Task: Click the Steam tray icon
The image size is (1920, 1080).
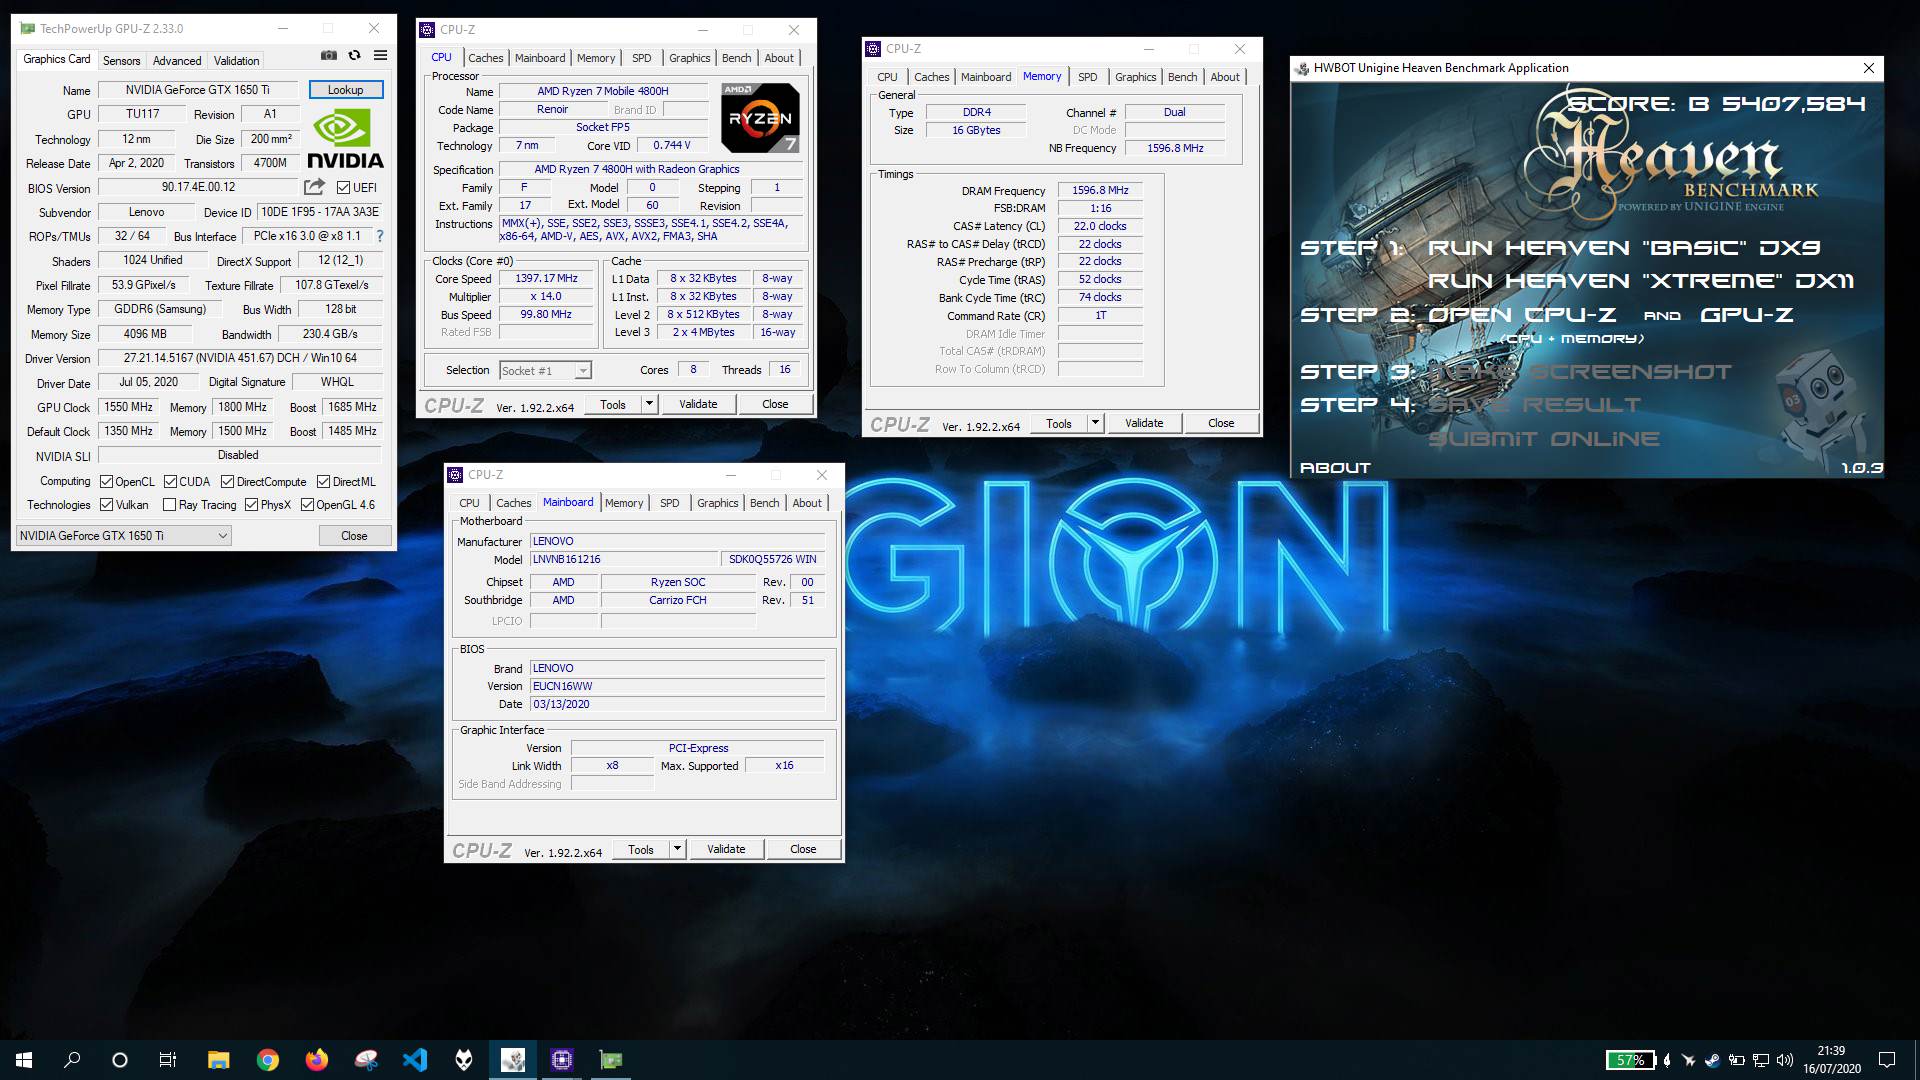Action: pos(1712,1060)
